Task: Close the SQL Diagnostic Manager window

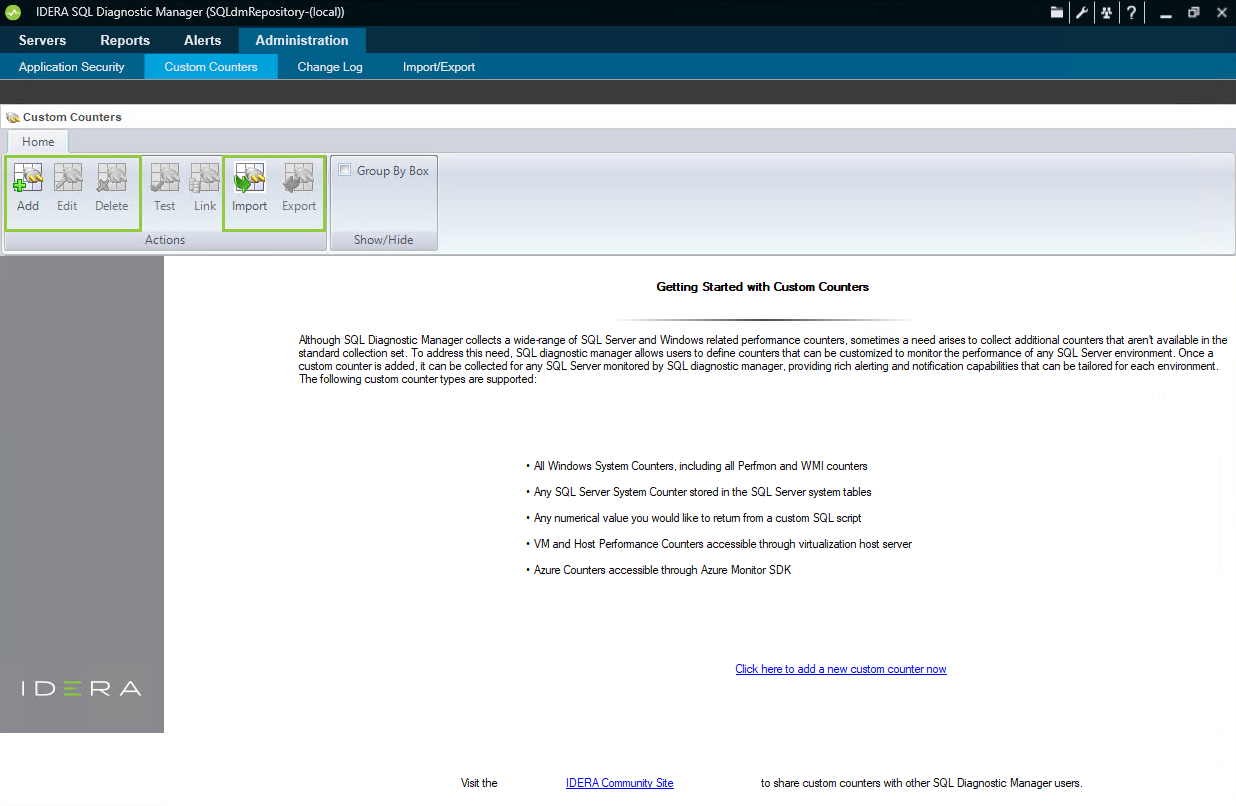Action: point(1220,13)
